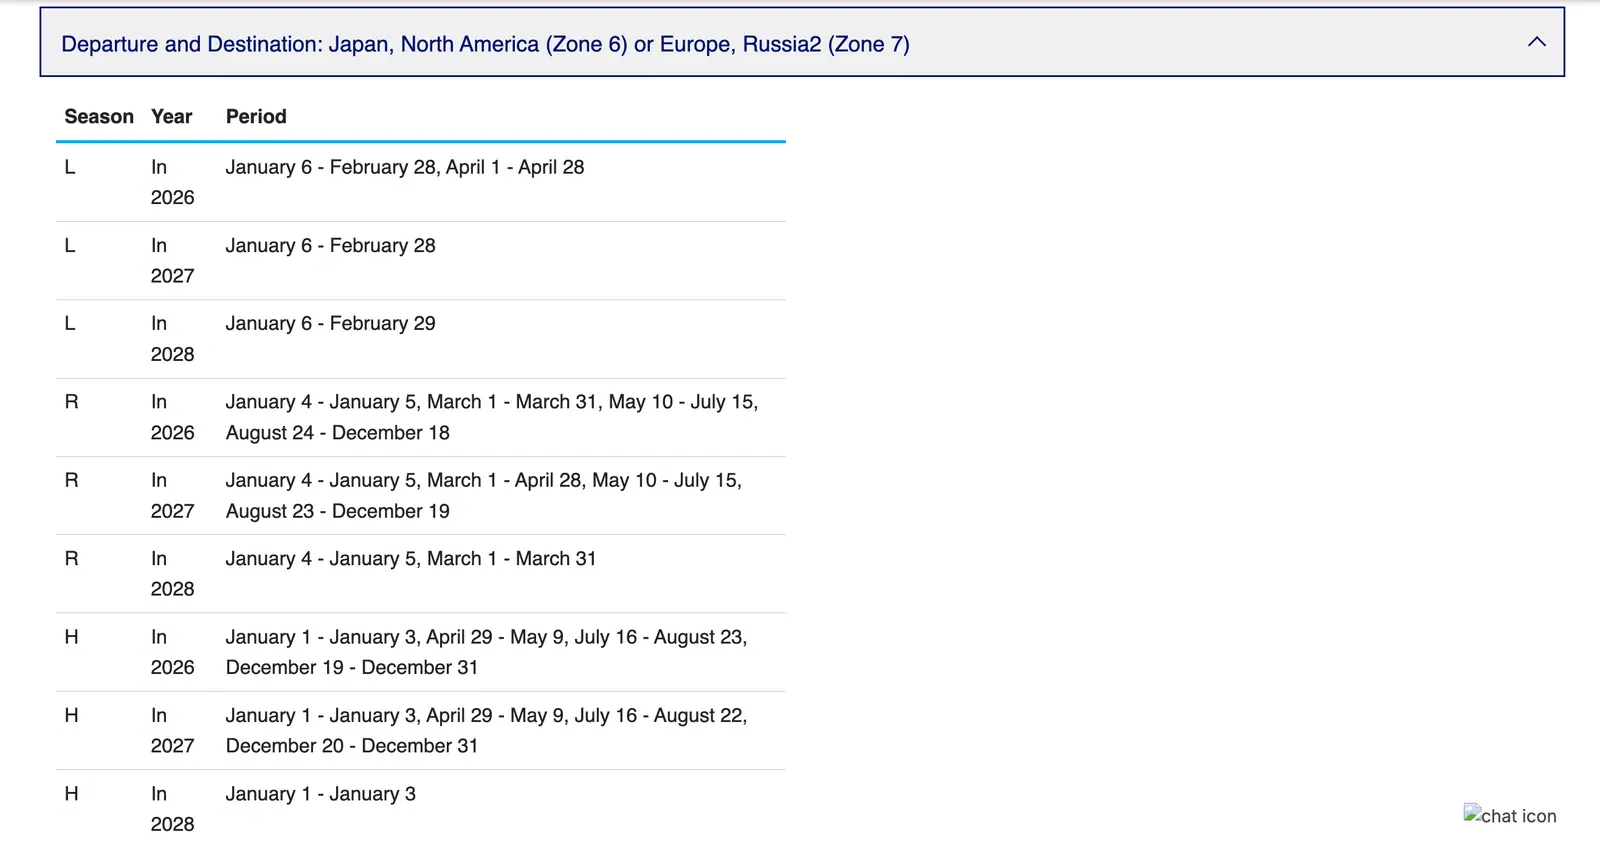Click 'In 2027' in the L season row

click(173, 260)
